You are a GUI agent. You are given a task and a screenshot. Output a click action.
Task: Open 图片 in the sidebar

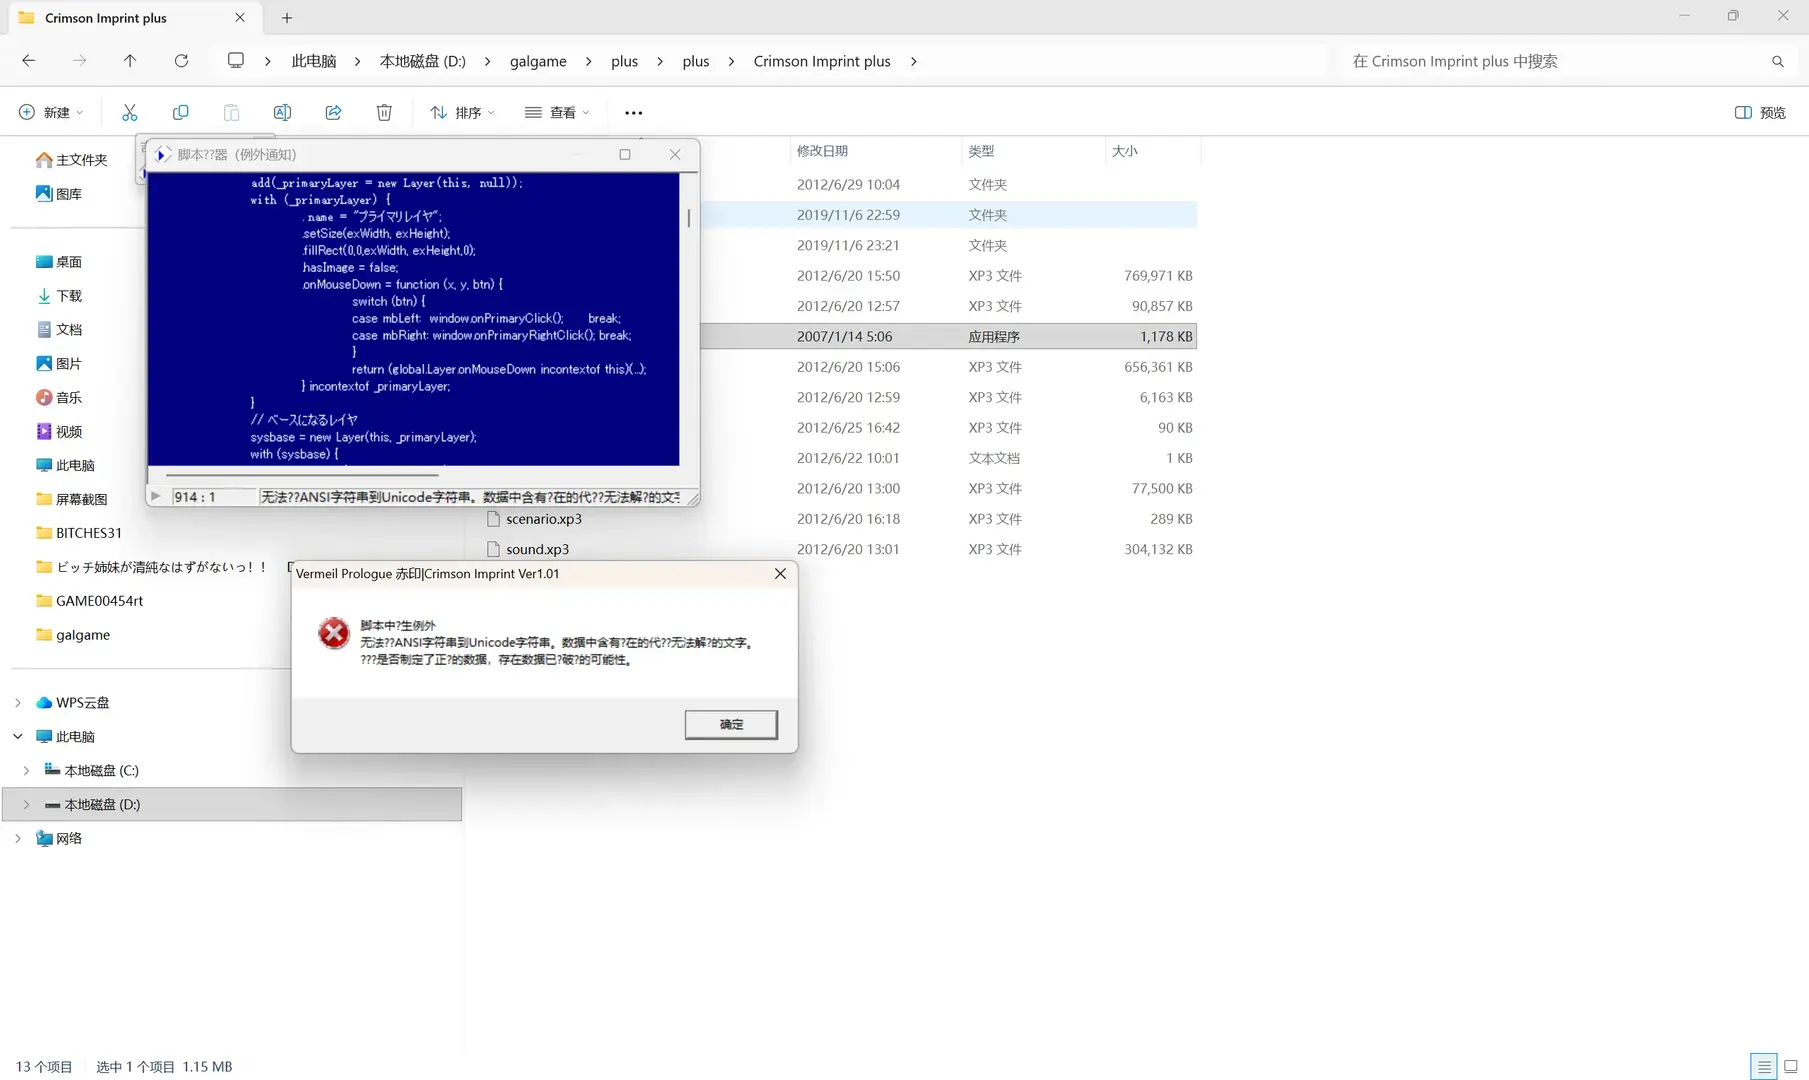click(x=59, y=364)
